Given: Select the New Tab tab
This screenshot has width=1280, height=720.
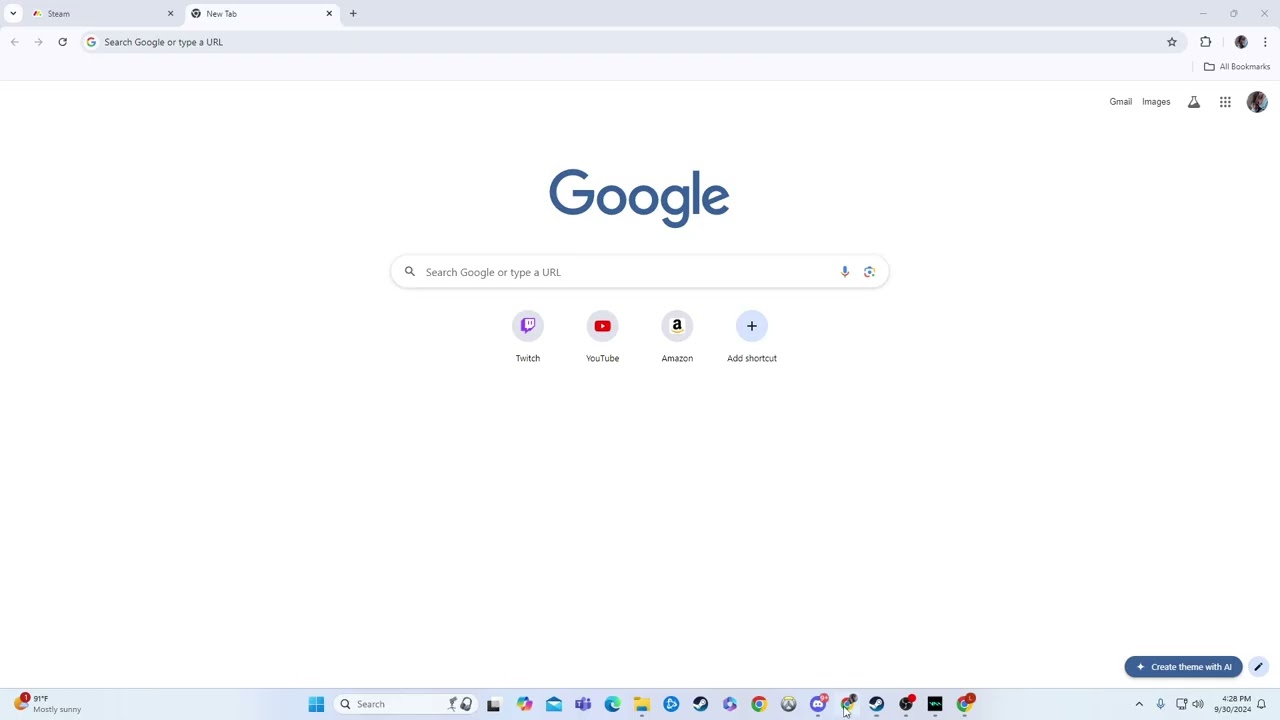Looking at the screenshot, I should (x=260, y=14).
